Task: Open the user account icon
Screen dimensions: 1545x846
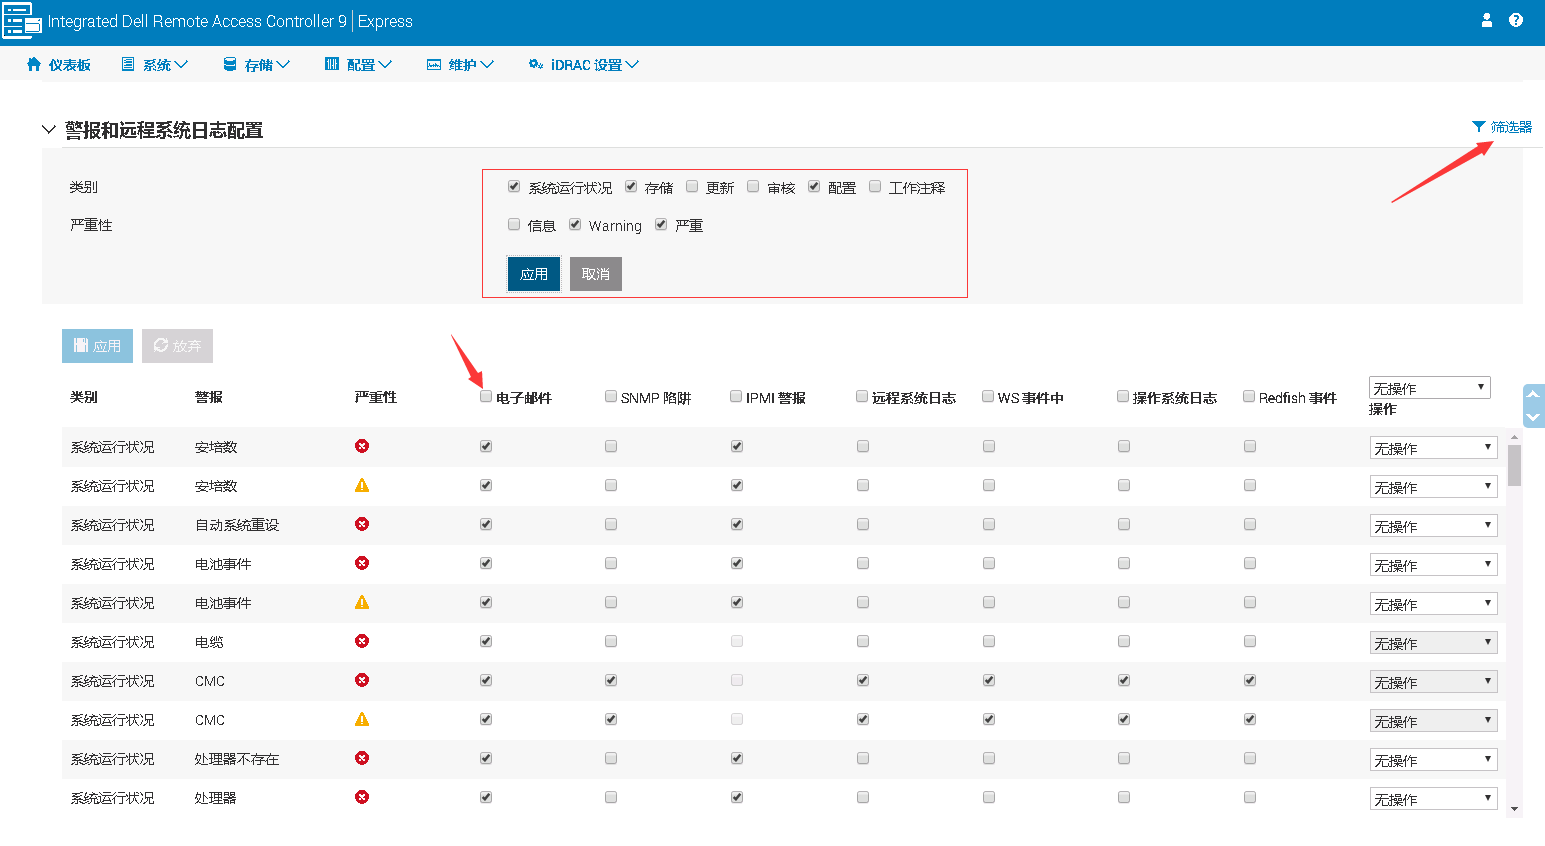Action: [x=1487, y=20]
